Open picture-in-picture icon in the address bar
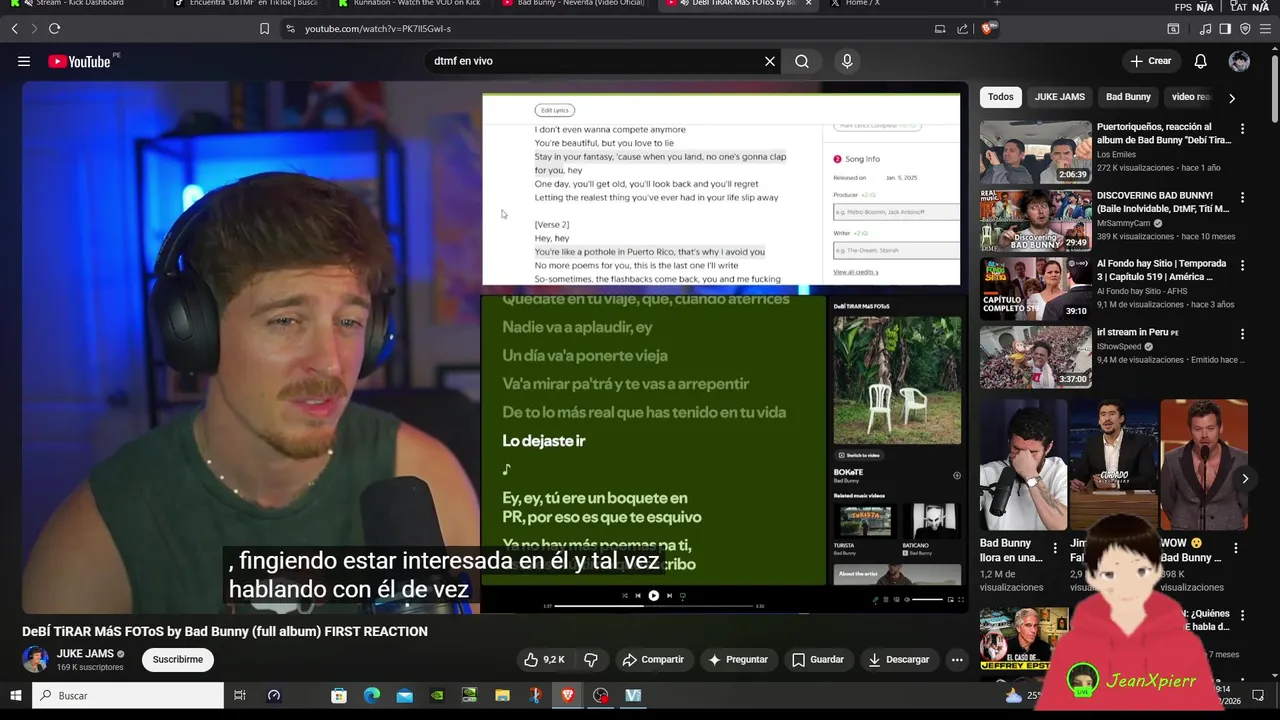Image resolution: width=1280 pixels, height=720 pixels. (940, 29)
